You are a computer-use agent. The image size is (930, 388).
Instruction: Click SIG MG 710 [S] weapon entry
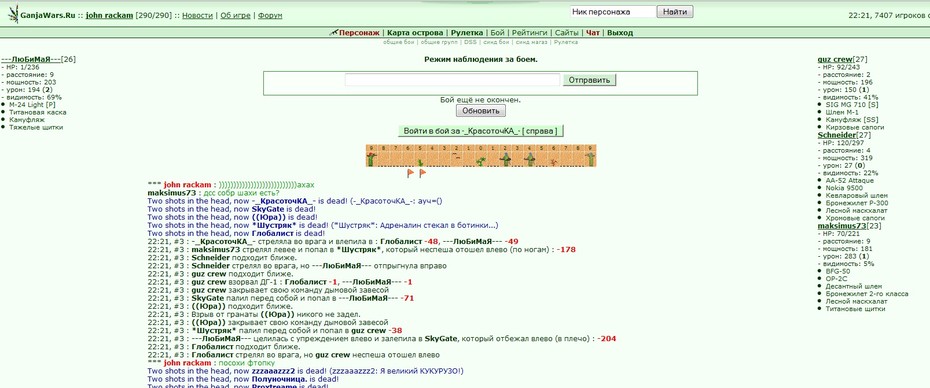851,105
